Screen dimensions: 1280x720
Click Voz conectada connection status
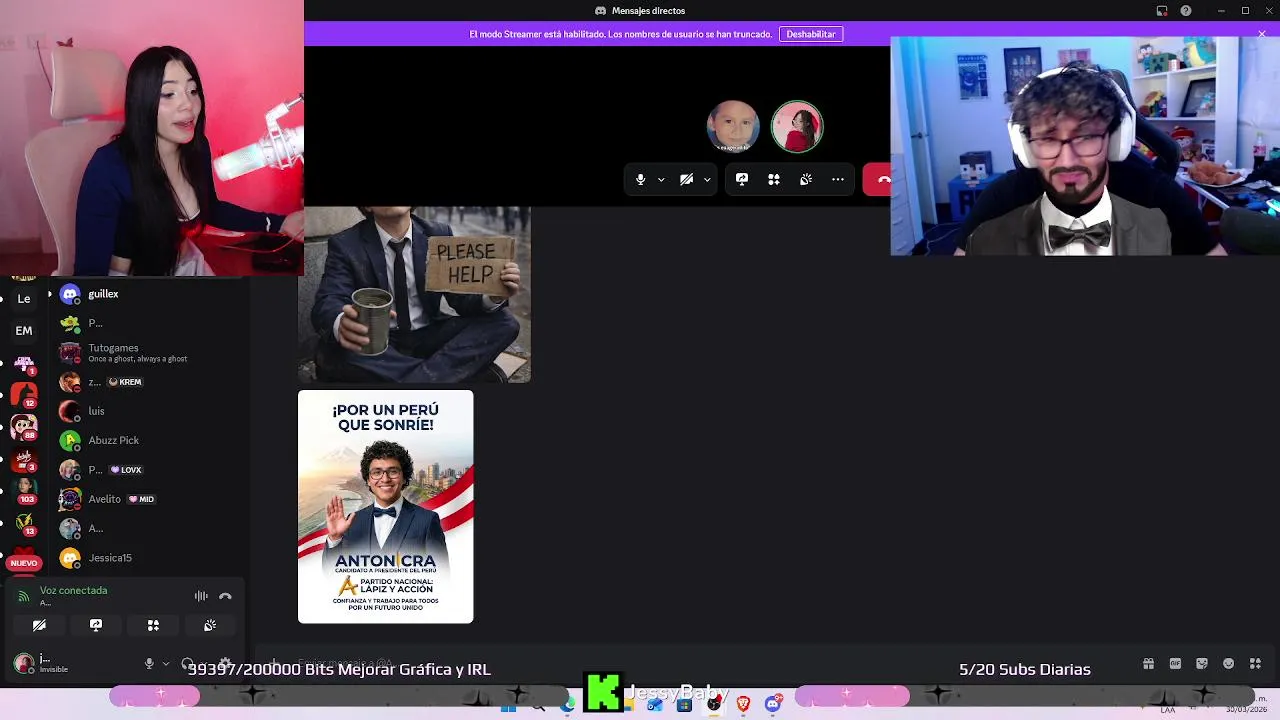pos(73,591)
